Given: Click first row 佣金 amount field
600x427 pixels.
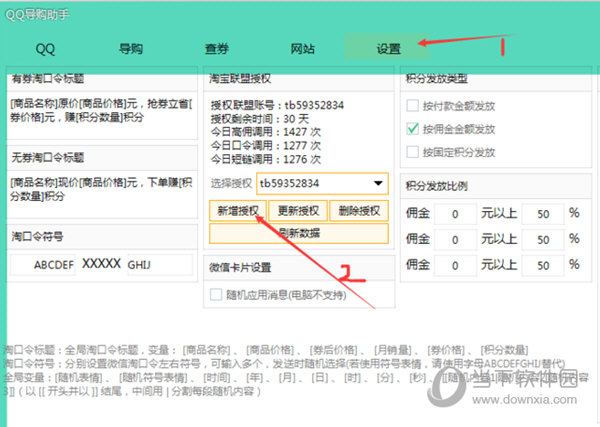Looking at the screenshot, I should tap(455, 214).
